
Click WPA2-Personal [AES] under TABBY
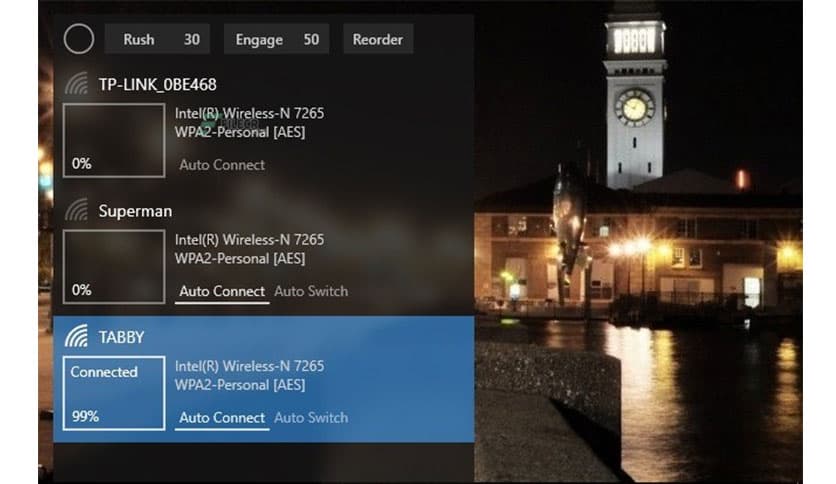click(x=240, y=385)
